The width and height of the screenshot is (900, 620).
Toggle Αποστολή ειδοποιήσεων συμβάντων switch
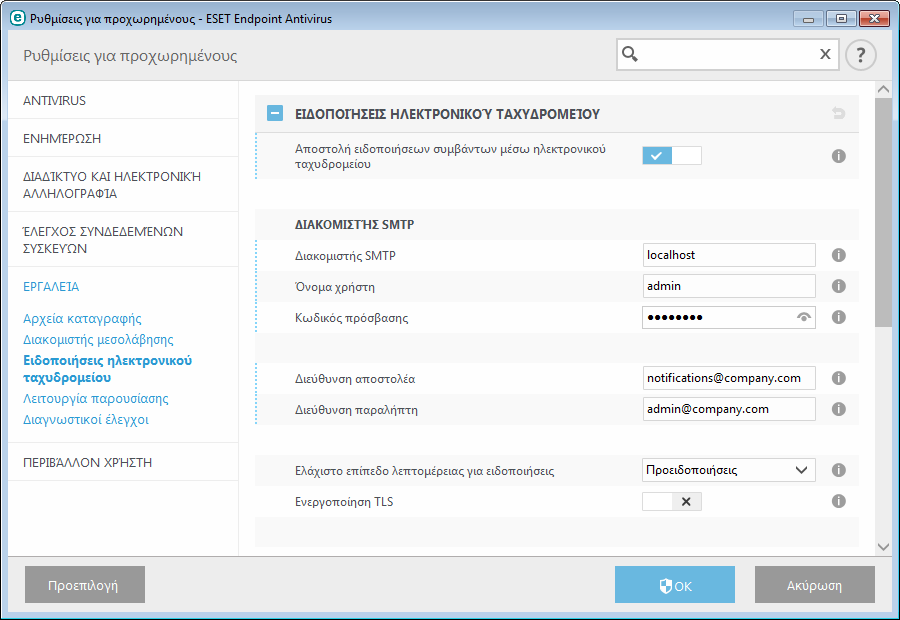[x=672, y=156]
